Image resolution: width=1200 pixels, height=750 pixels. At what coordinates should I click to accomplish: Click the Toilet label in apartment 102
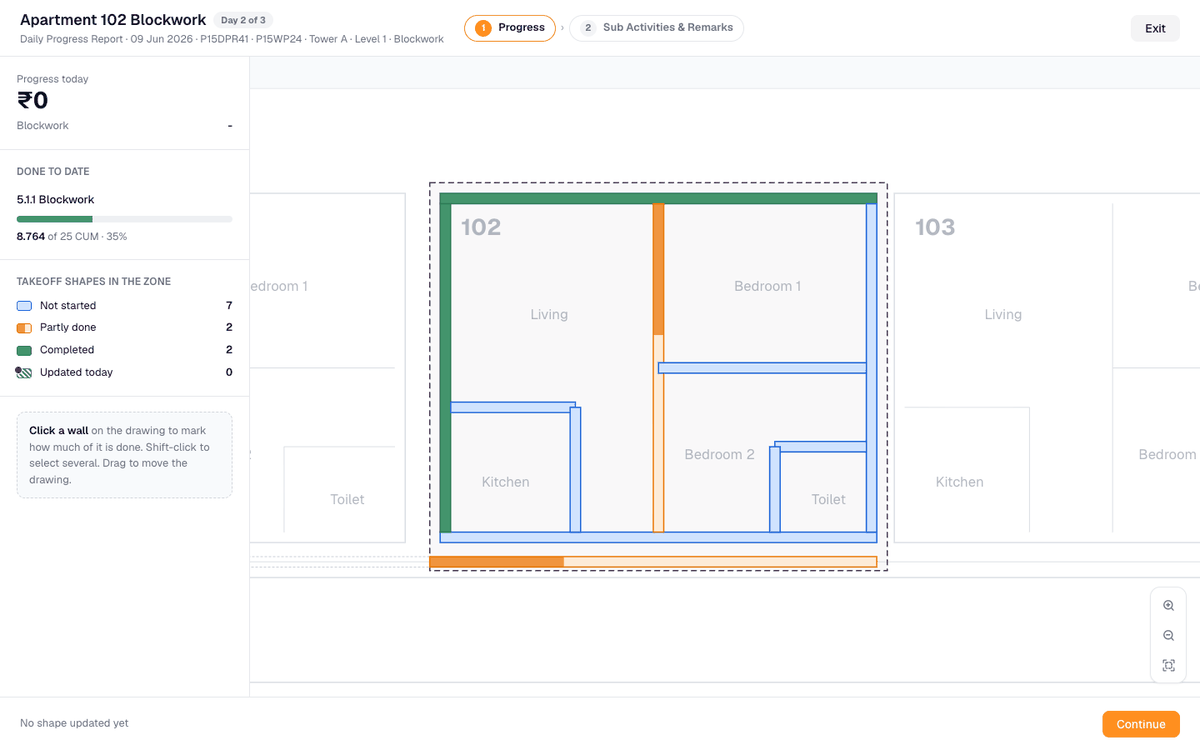click(828, 499)
